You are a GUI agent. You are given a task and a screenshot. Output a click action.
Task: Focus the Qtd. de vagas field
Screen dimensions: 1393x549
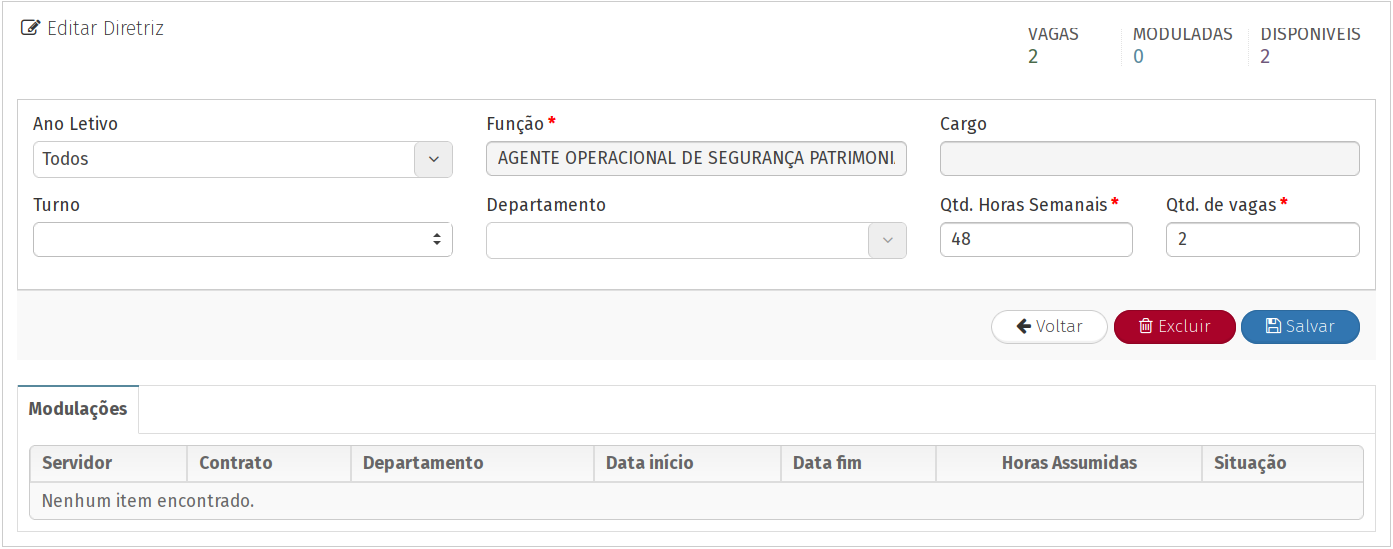tap(1262, 240)
